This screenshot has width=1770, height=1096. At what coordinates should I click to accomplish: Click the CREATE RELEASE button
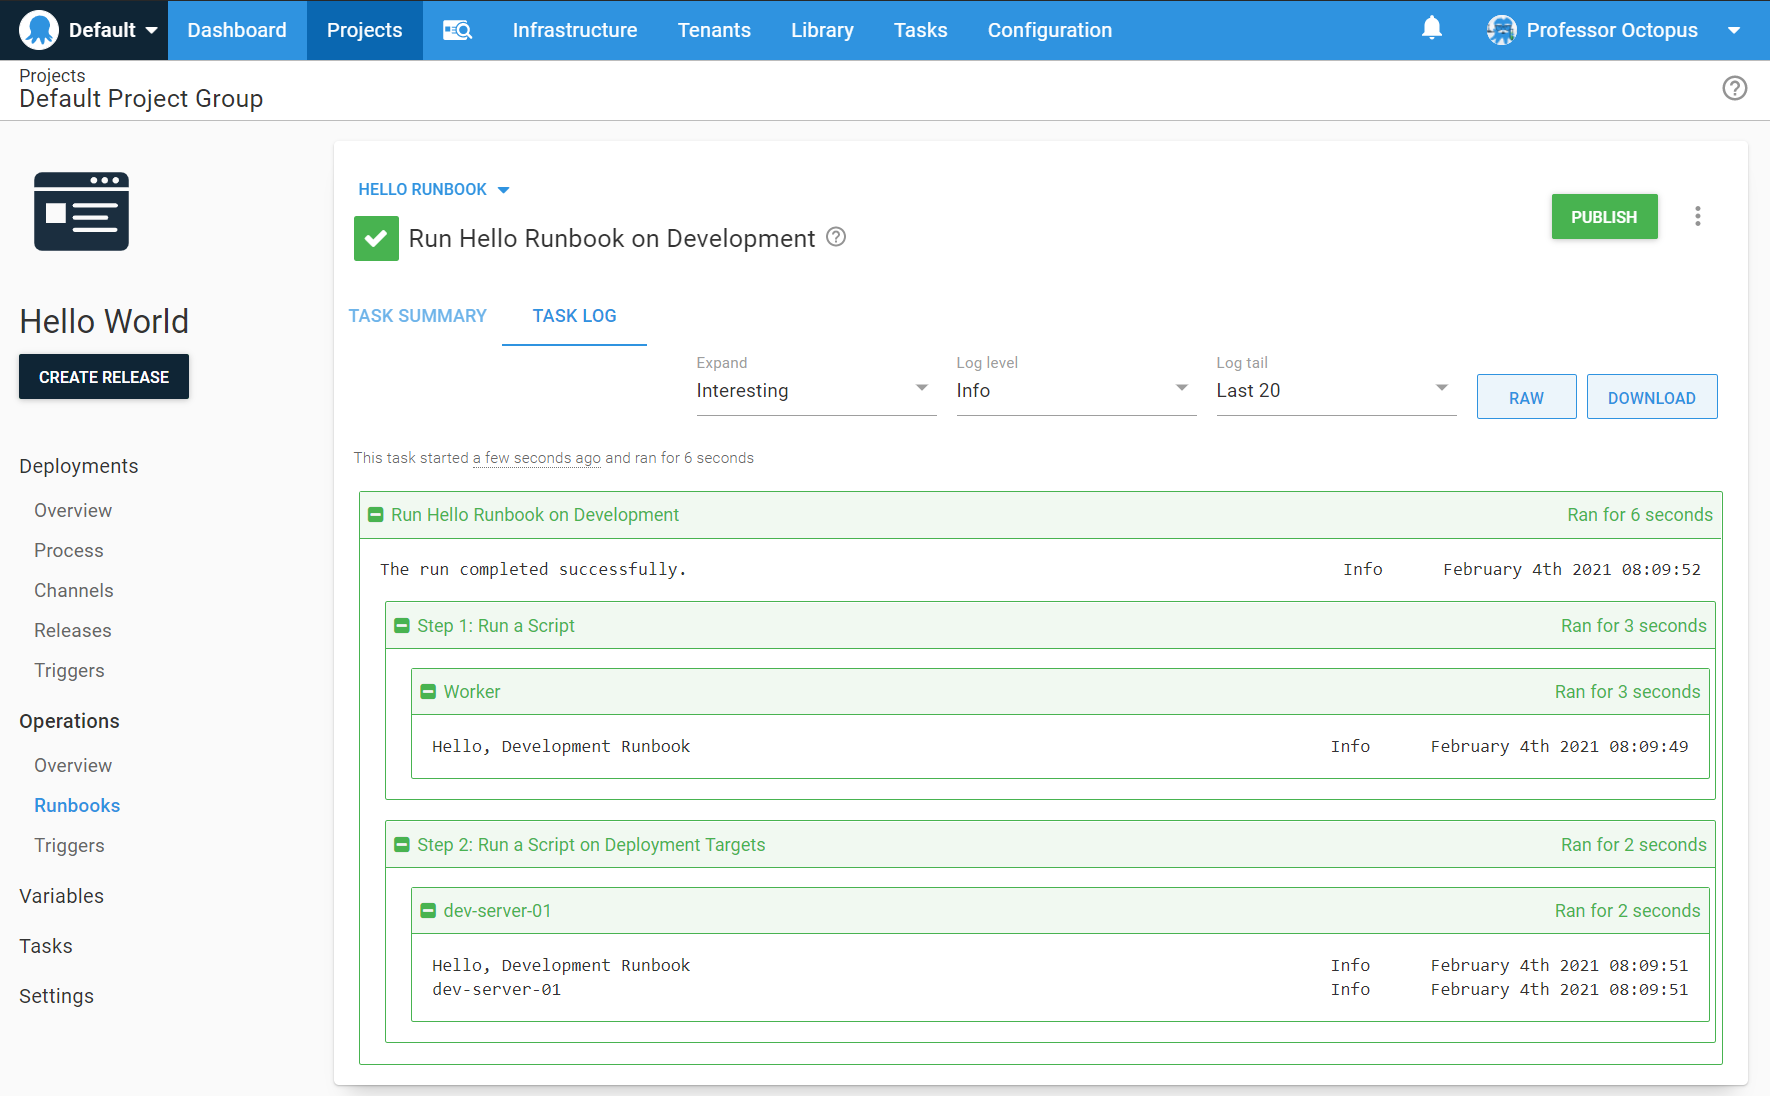point(103,377)
